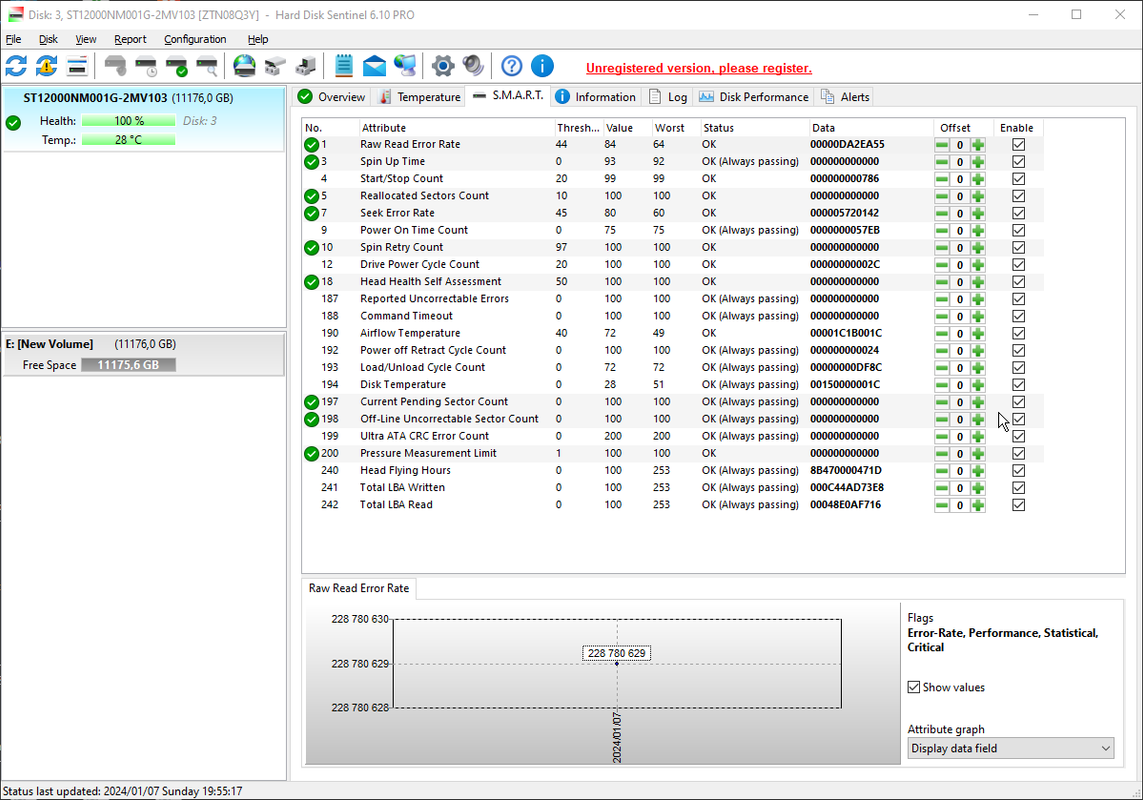Select the Airflow Temperature attribute row
This screenshot has height=800, width=1143.
[672, 333]
